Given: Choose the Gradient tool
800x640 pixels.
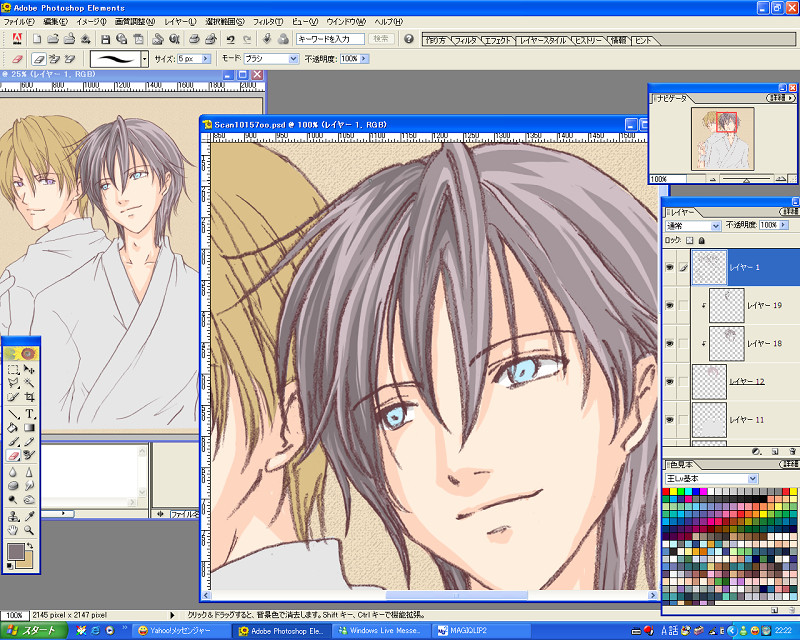Looking at the screenshot, I should [x=29, y=428].
